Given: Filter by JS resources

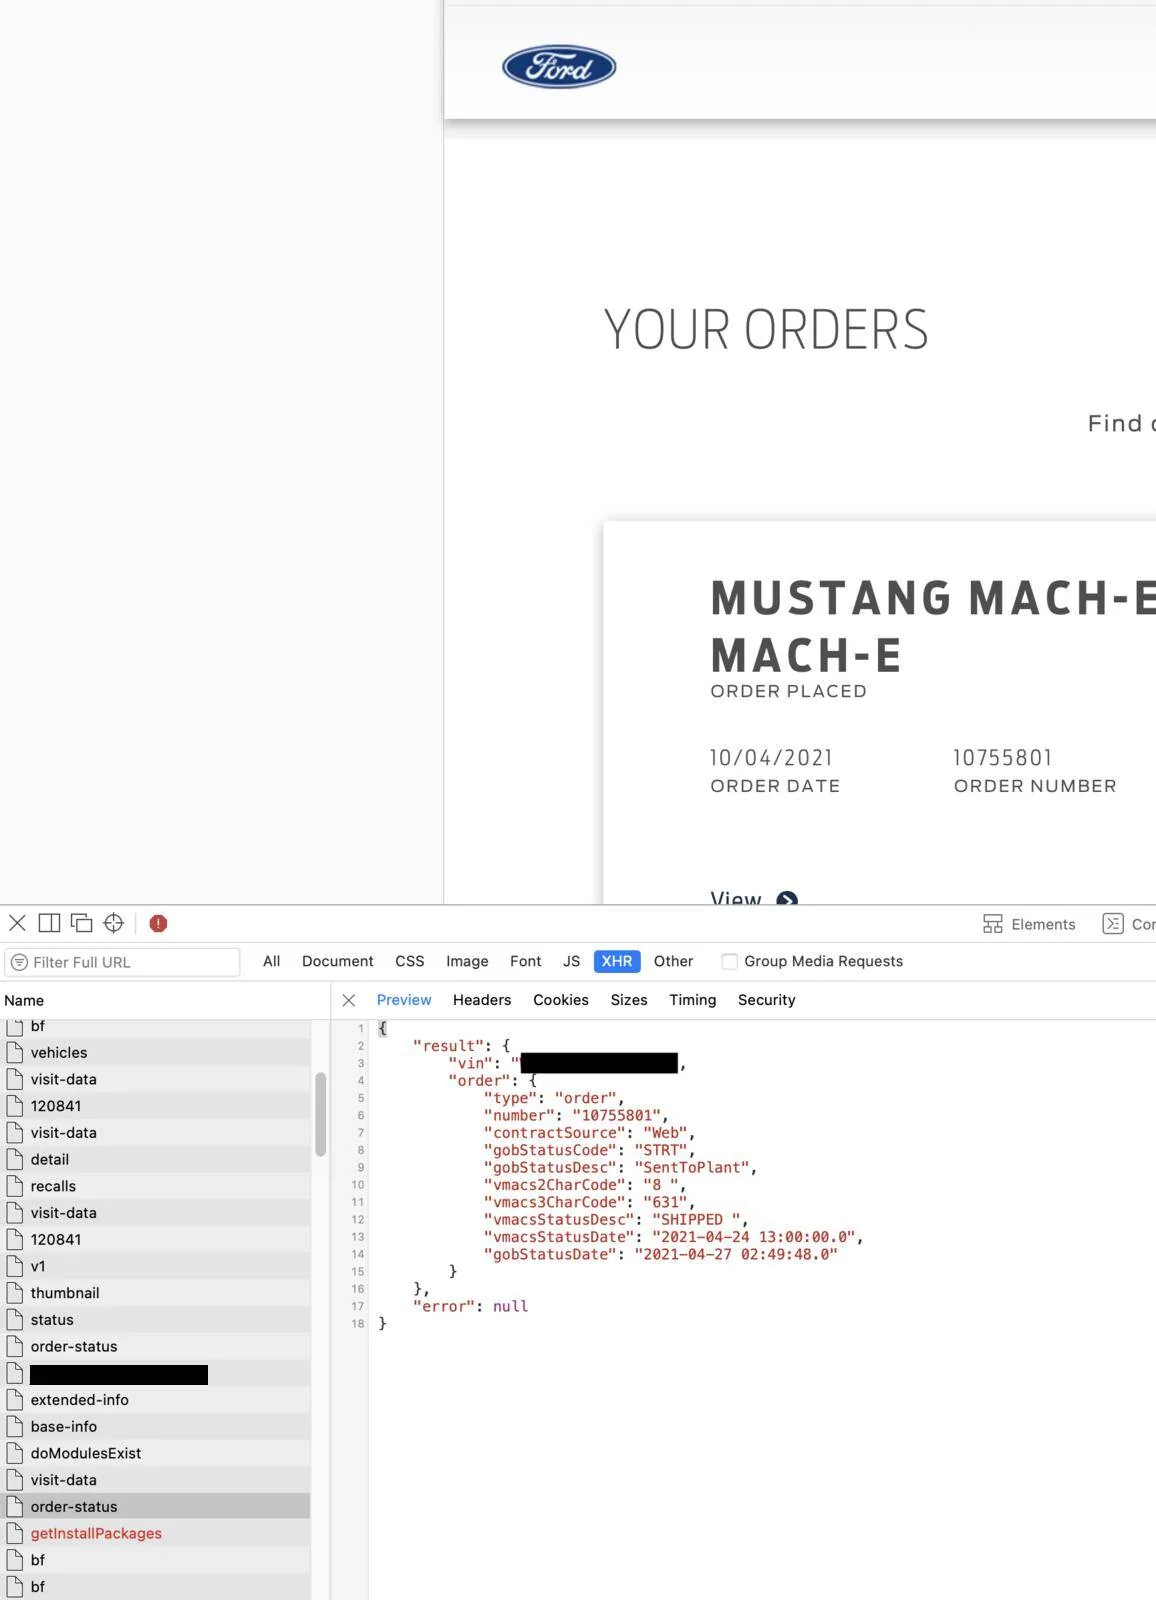Looking at the screenshot, I should pos(571,961).
